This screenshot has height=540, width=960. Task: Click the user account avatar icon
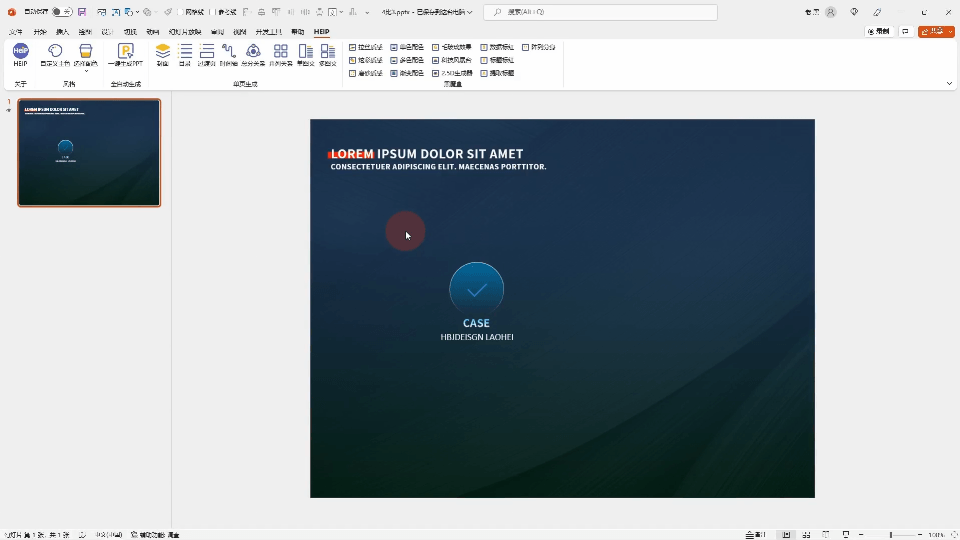point(831,12)
